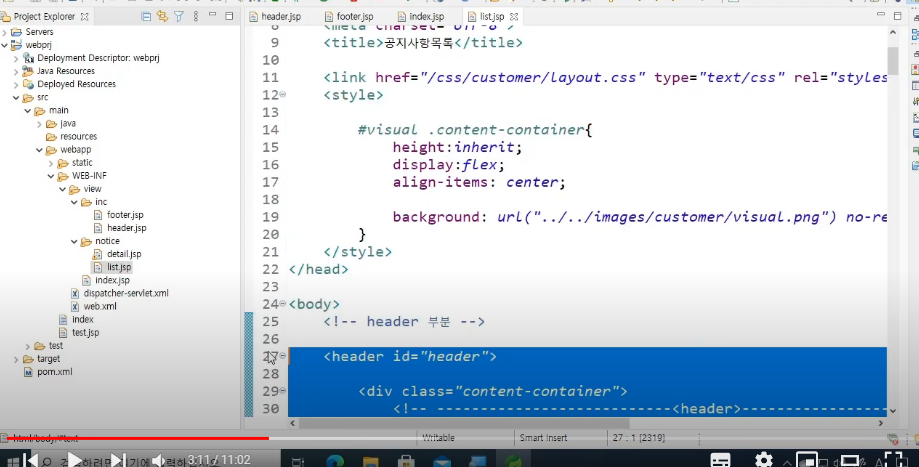Viewport: 919px width, 467px height.
Task: Maximize the editor area
Action: [897, 16]
